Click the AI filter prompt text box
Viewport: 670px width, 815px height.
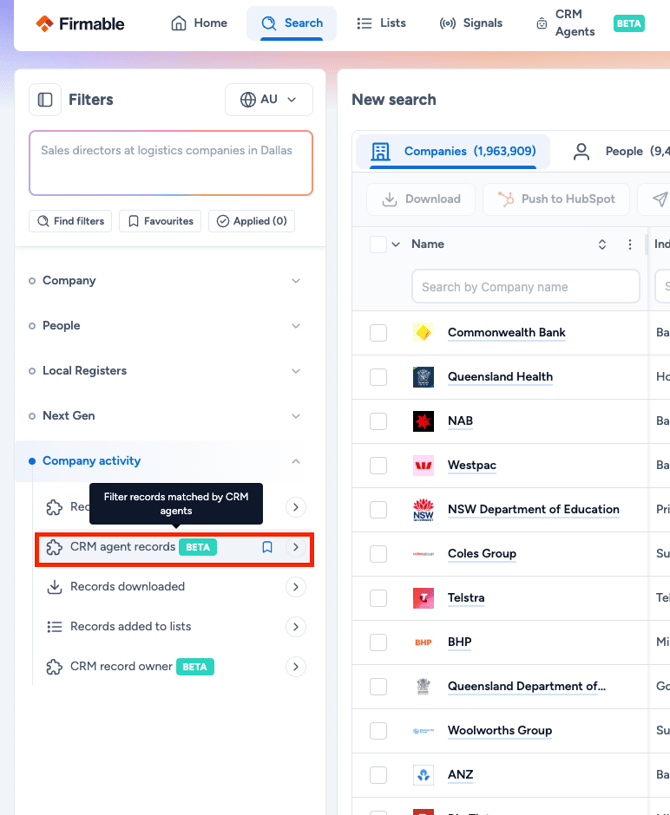(171, 163)
